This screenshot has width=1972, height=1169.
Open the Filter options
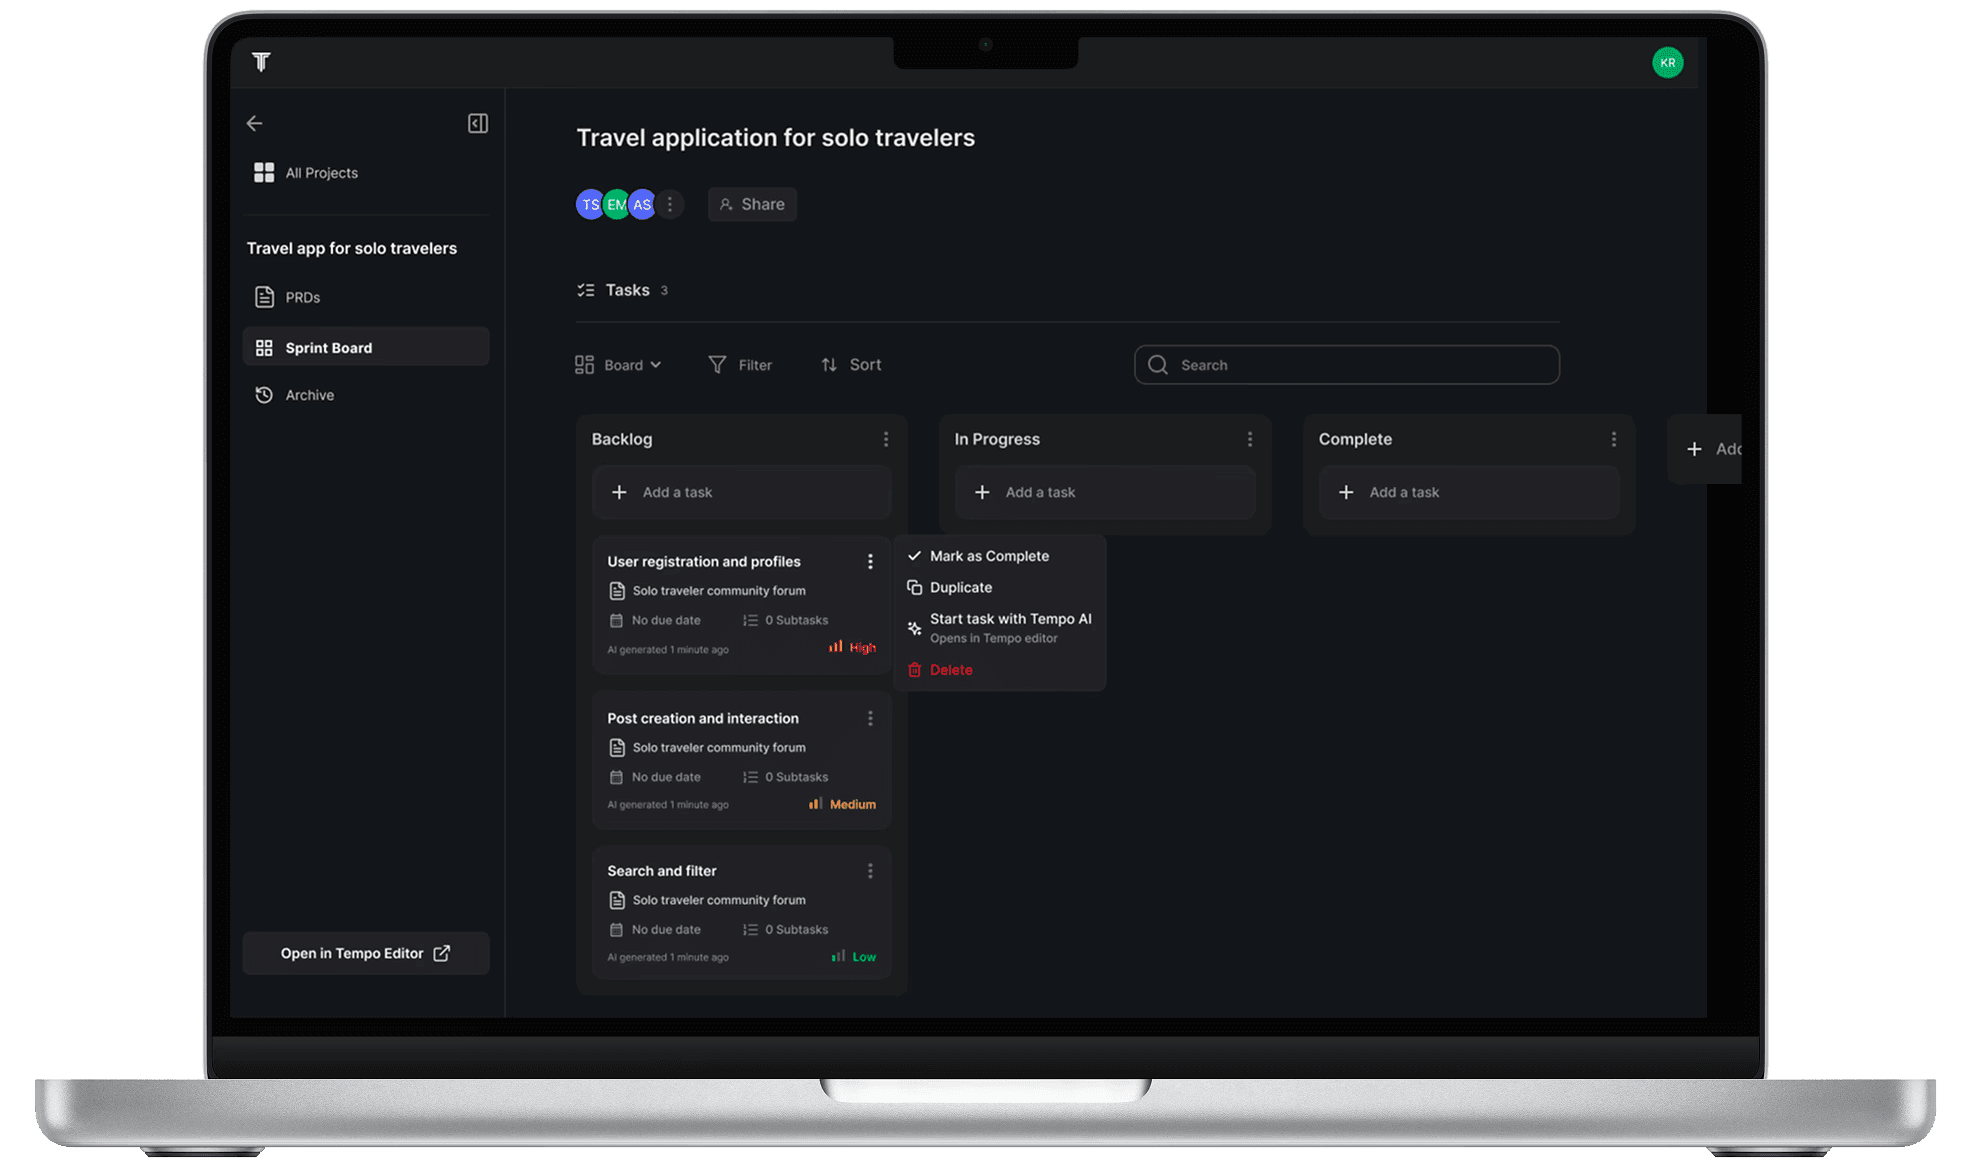[740, 365]
